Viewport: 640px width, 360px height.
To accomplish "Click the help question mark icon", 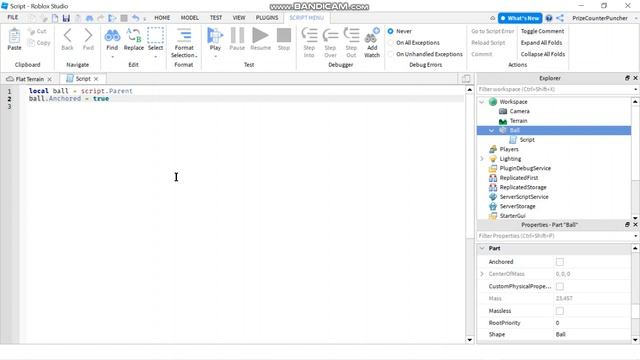I will pyautogui.click(x=549, y=18).
